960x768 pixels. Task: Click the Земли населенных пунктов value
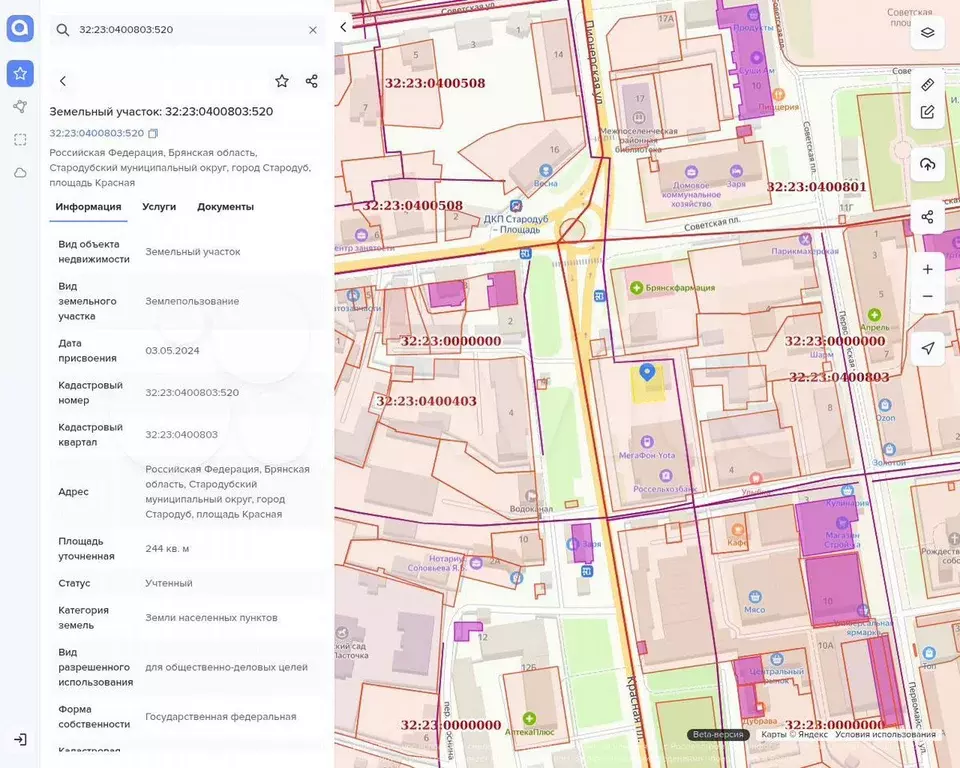(x=211, y=618)
